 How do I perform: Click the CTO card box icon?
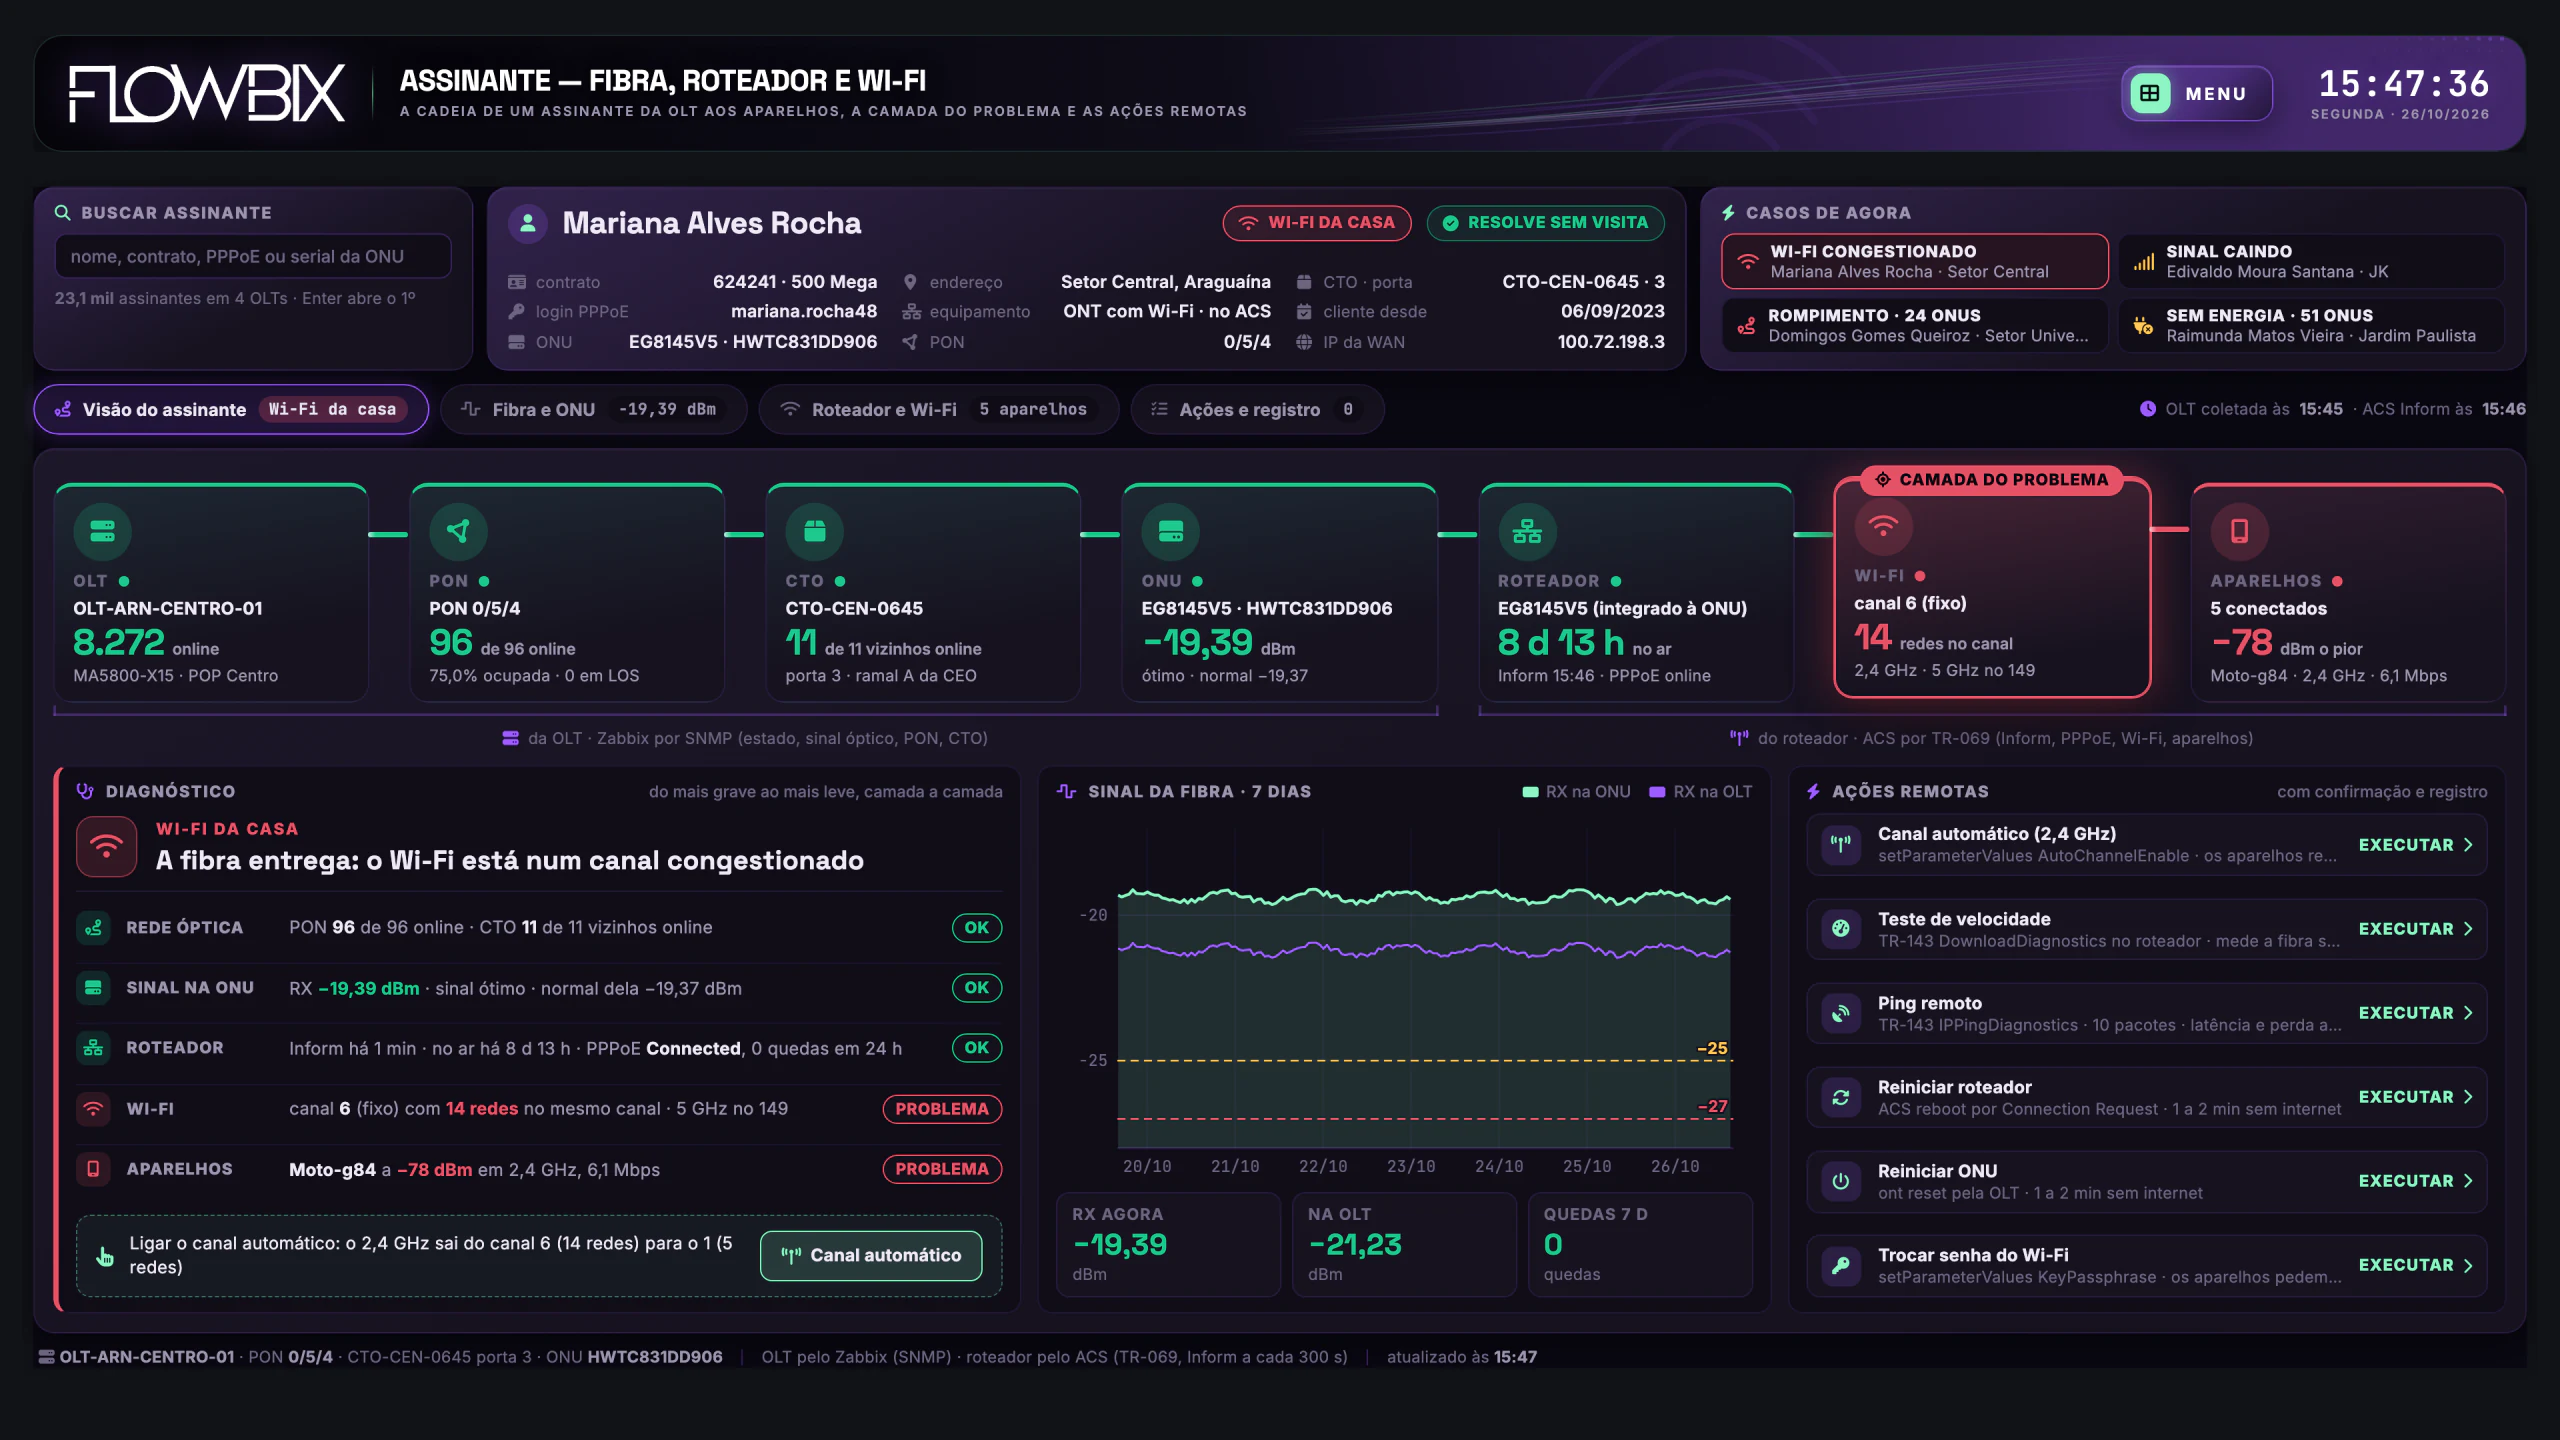[x=814, y=531]
